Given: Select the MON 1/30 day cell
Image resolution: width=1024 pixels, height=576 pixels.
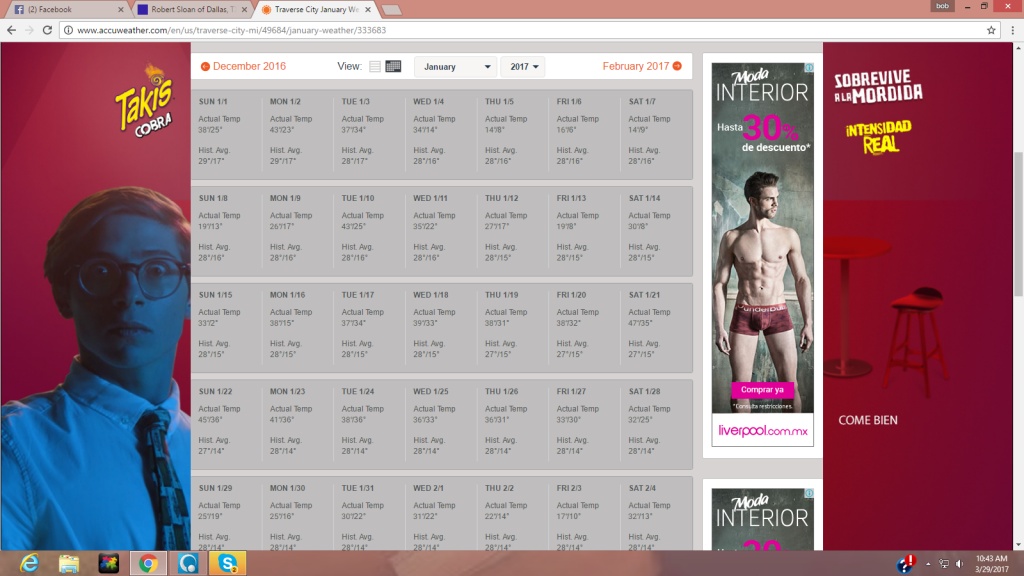Looking at the screenshot, I should coord(298,514).
